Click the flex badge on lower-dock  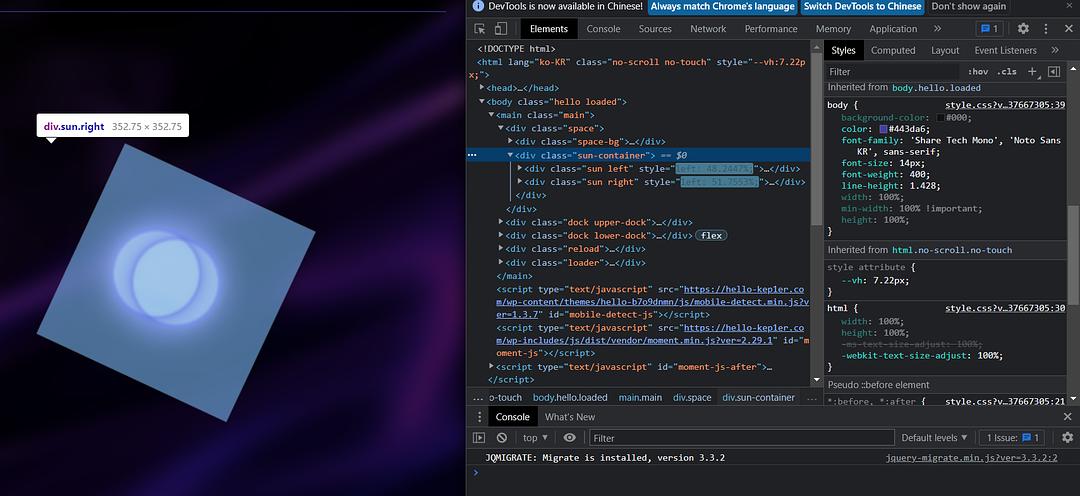[712, 236]
